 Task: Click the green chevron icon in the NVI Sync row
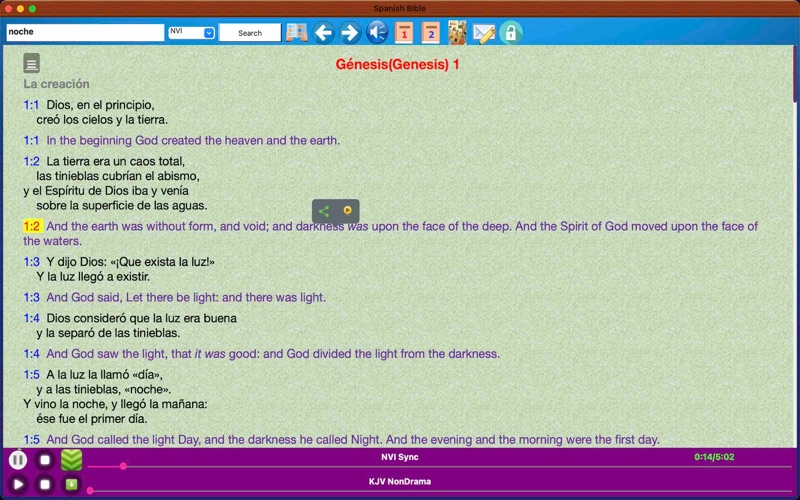(71, 460)
